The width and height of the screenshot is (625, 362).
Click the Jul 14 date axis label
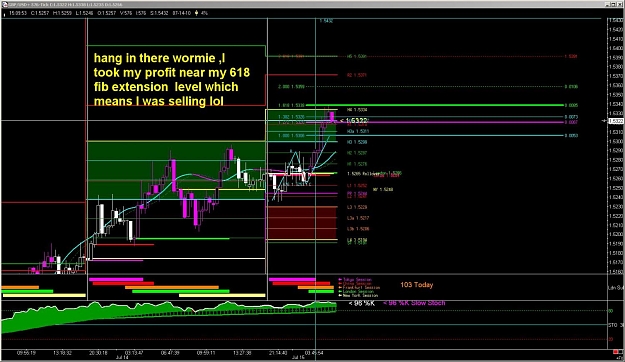coord(122,358)
